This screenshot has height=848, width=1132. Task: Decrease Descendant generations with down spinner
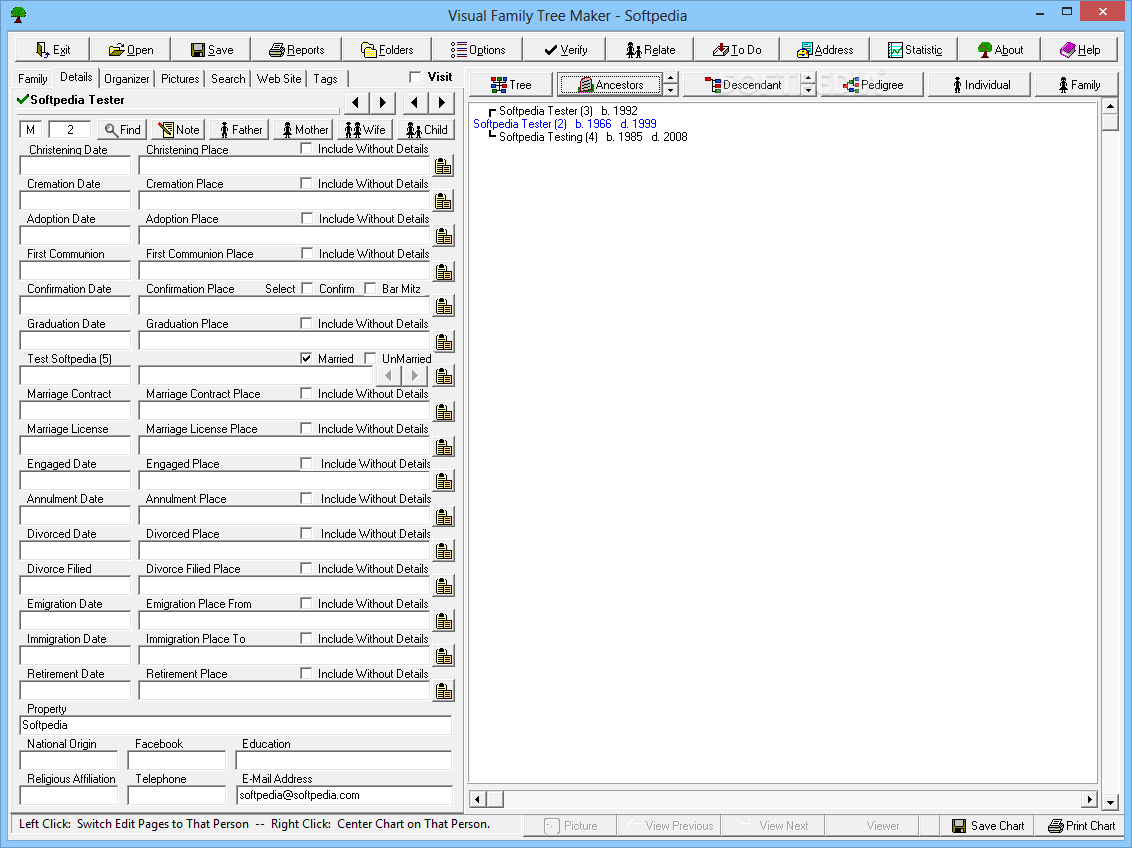click(809, 91)
